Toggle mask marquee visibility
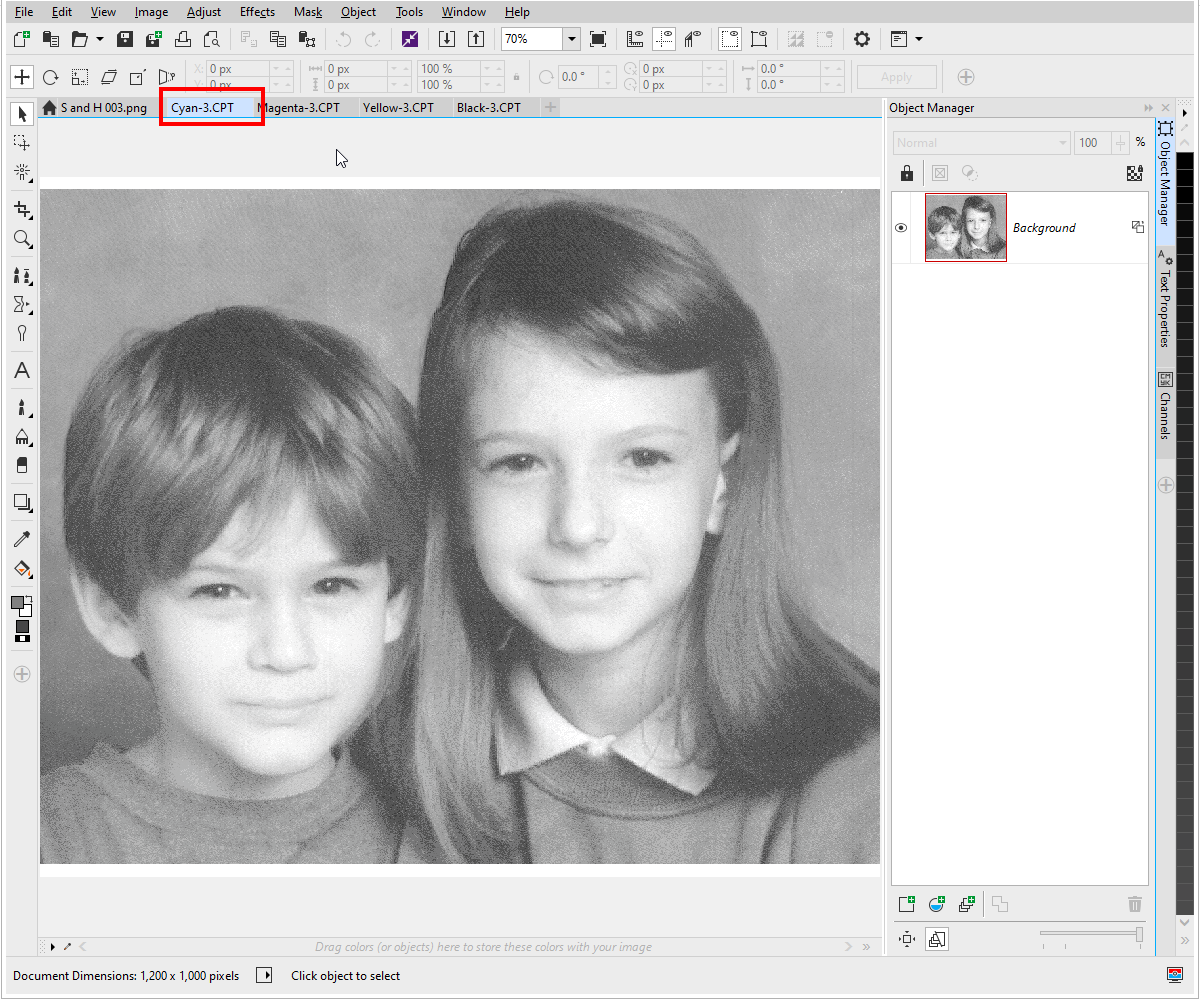This screenshot has height=1000, width=1200. pyautogui.click(x=729, y=38)
